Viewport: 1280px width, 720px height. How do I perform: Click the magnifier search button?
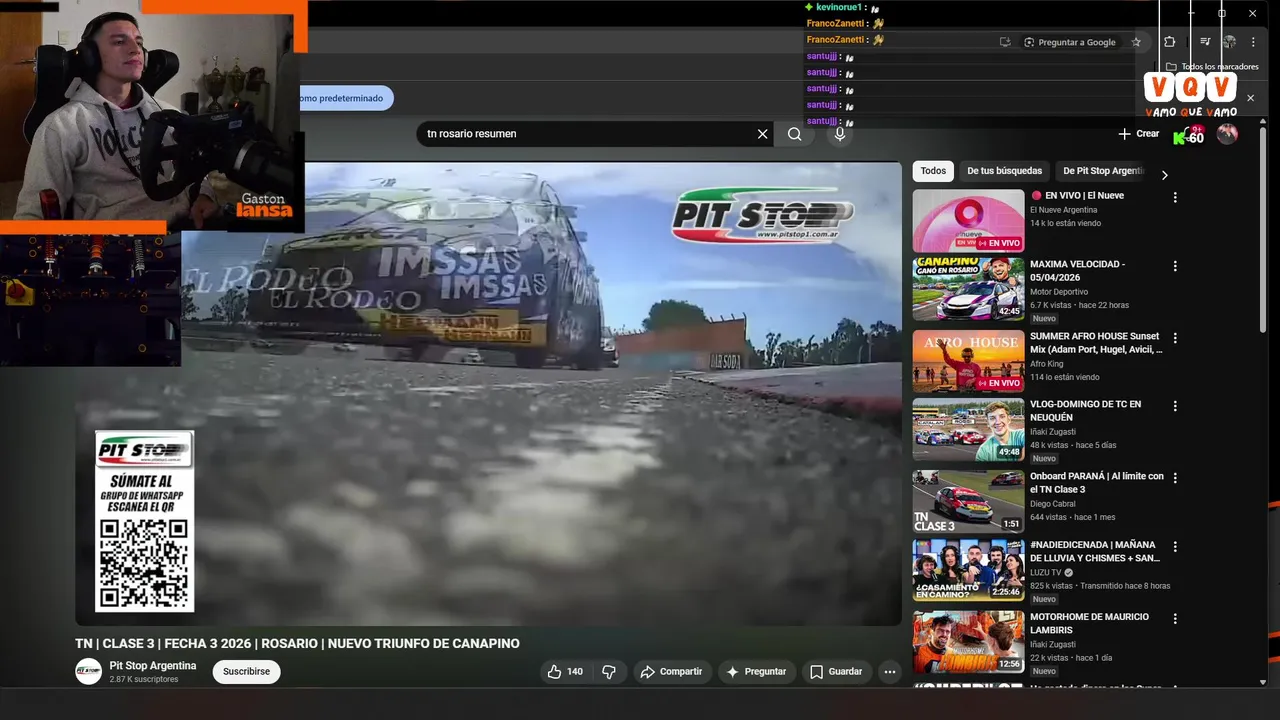coord(794,134)
